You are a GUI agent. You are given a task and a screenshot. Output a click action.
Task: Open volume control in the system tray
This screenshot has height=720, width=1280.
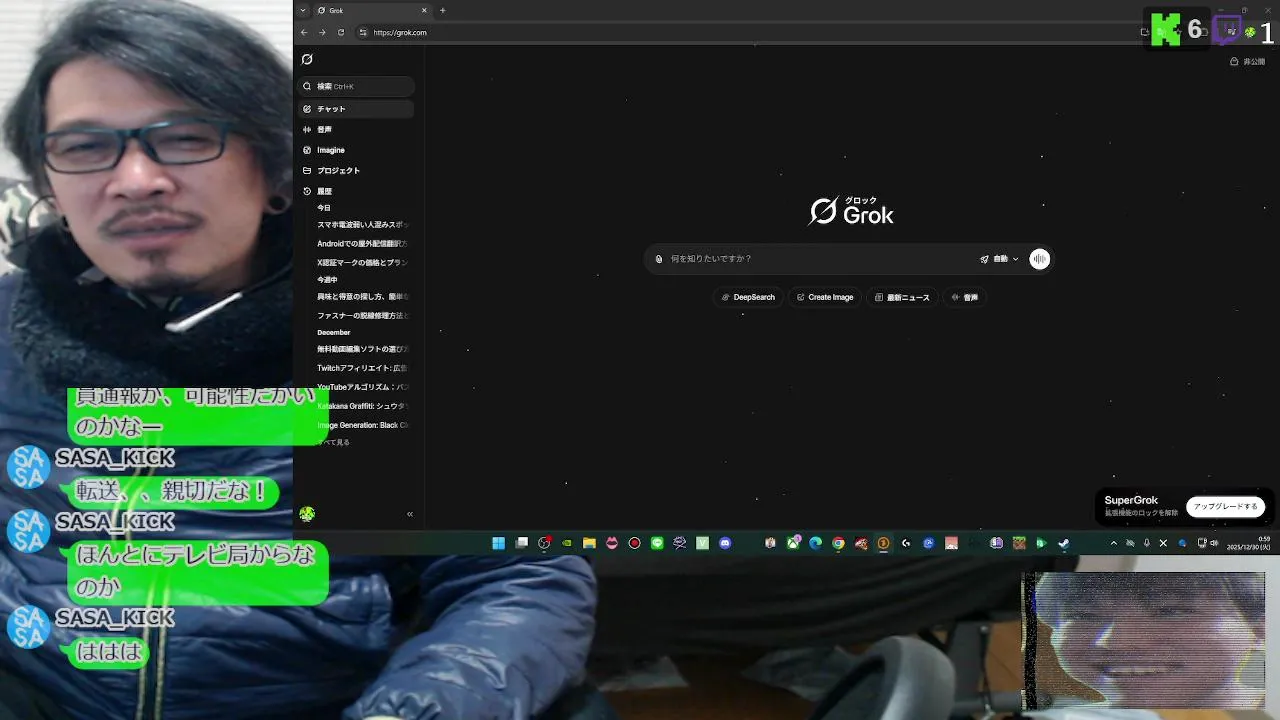click(1214, 543)
